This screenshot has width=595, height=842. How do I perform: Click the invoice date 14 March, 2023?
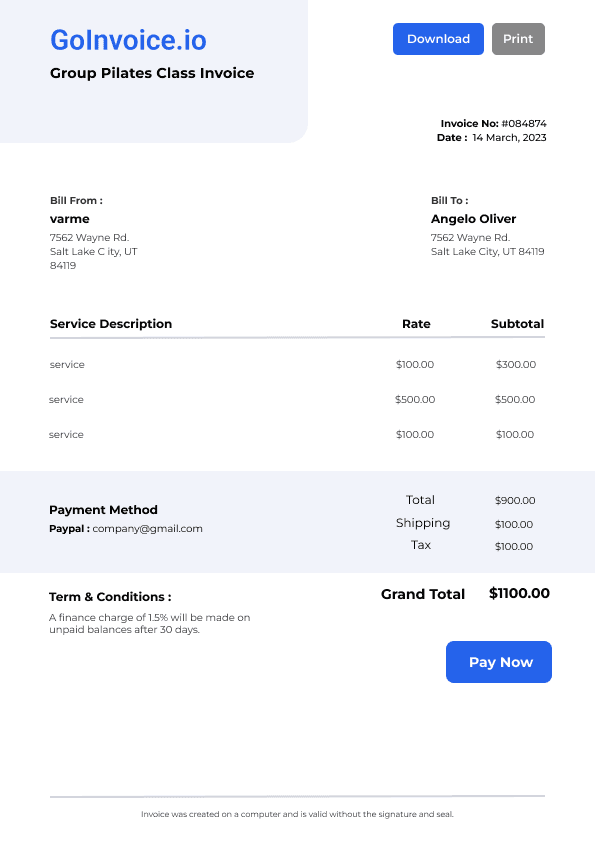tap(509, 137)
